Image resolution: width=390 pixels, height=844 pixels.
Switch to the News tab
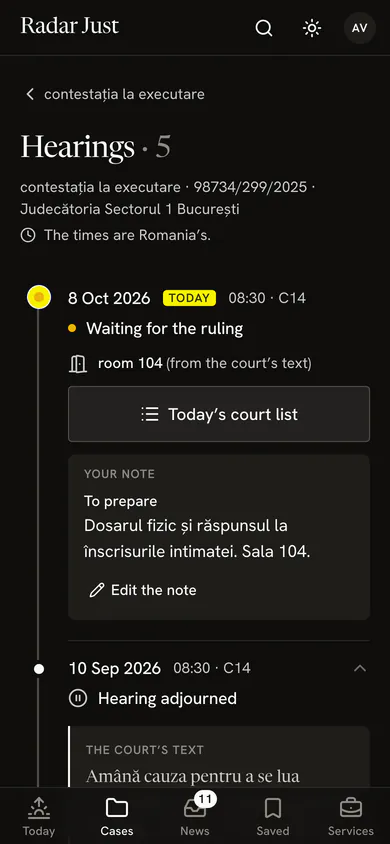(195, 817)
